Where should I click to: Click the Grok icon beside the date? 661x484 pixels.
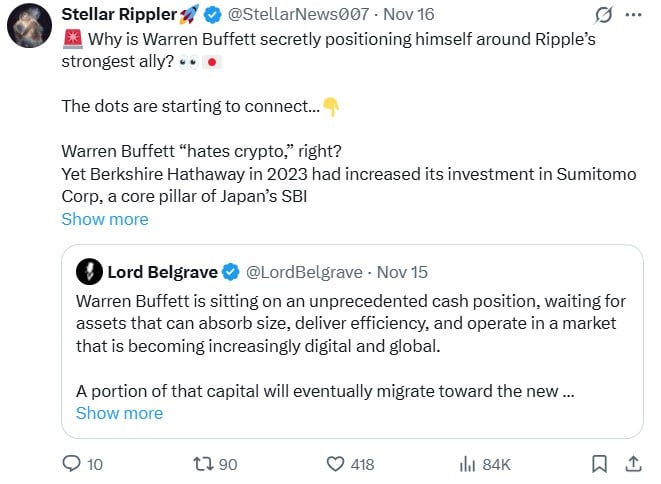[x=603, y=15]
